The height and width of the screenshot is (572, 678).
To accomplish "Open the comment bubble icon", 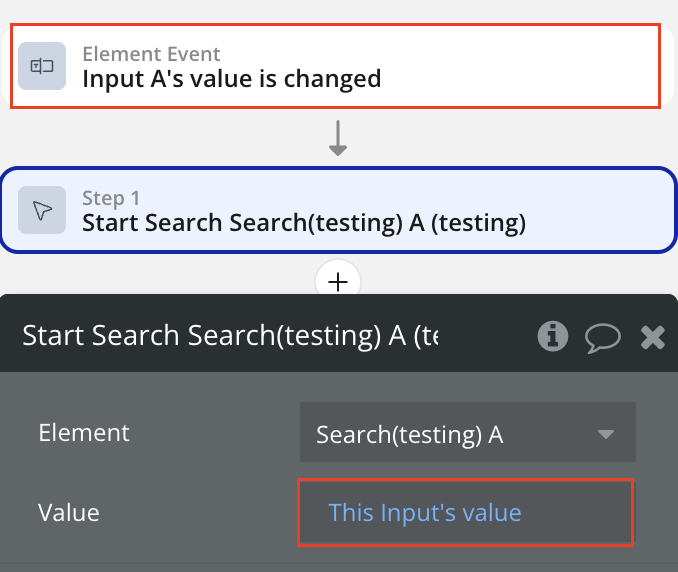I will 602,336.
